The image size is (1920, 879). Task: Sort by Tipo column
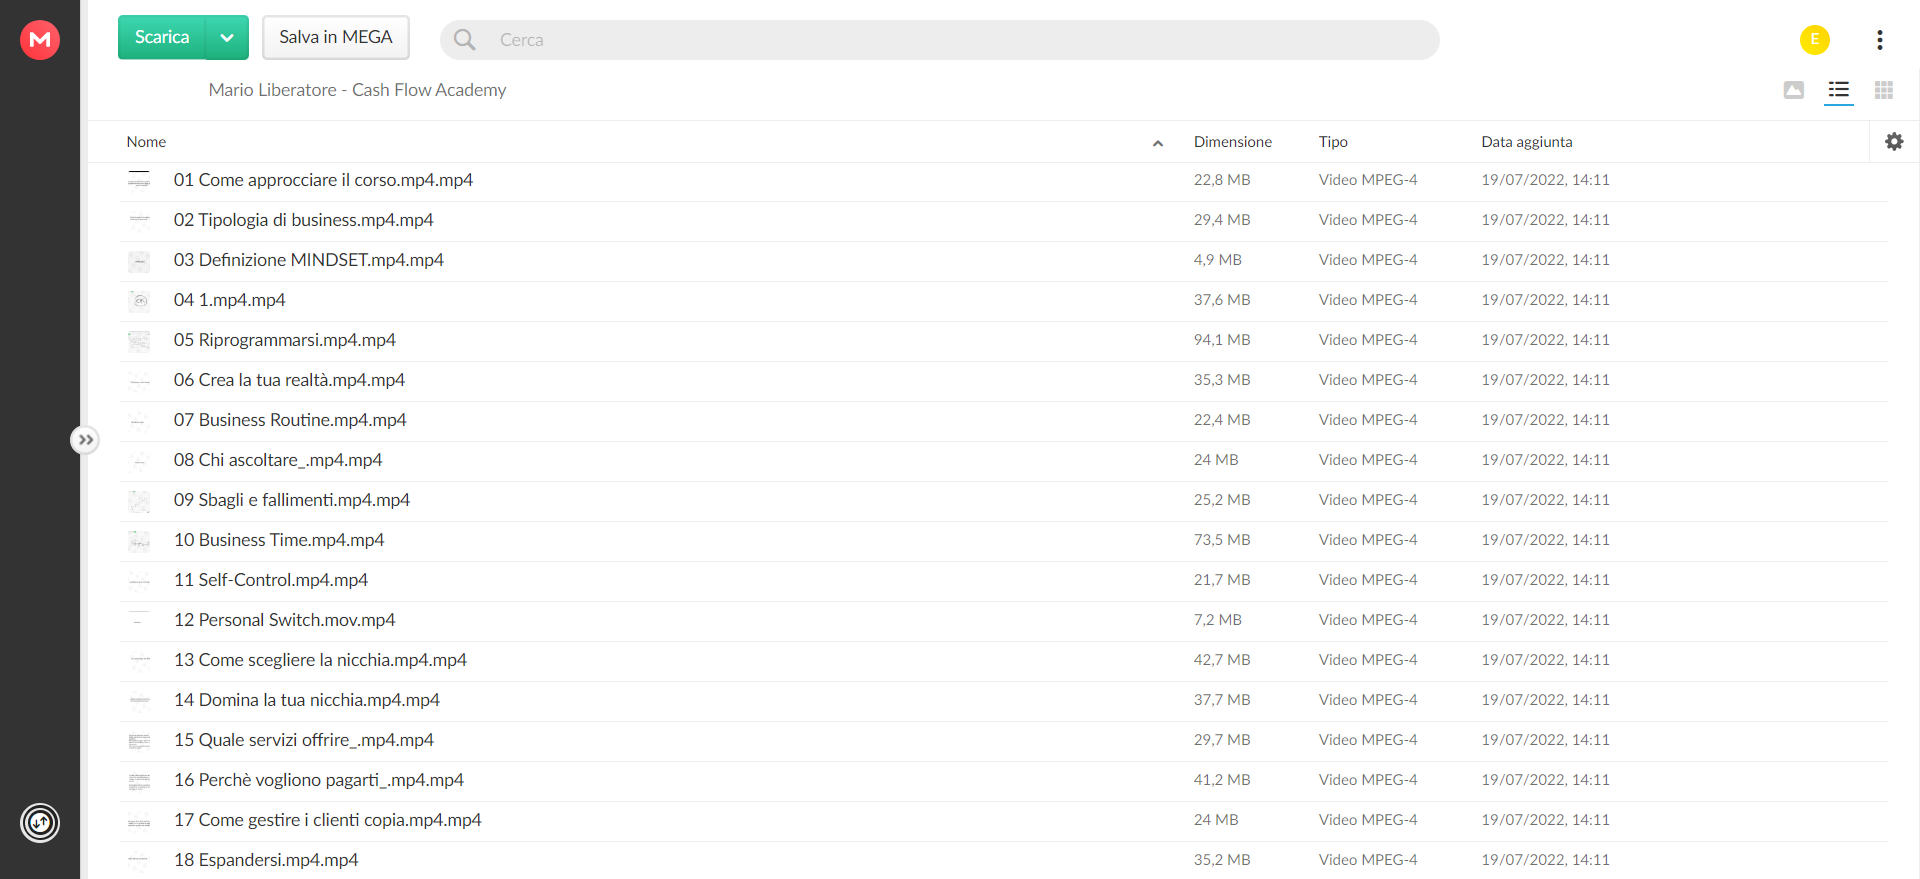pos(1333,142)
